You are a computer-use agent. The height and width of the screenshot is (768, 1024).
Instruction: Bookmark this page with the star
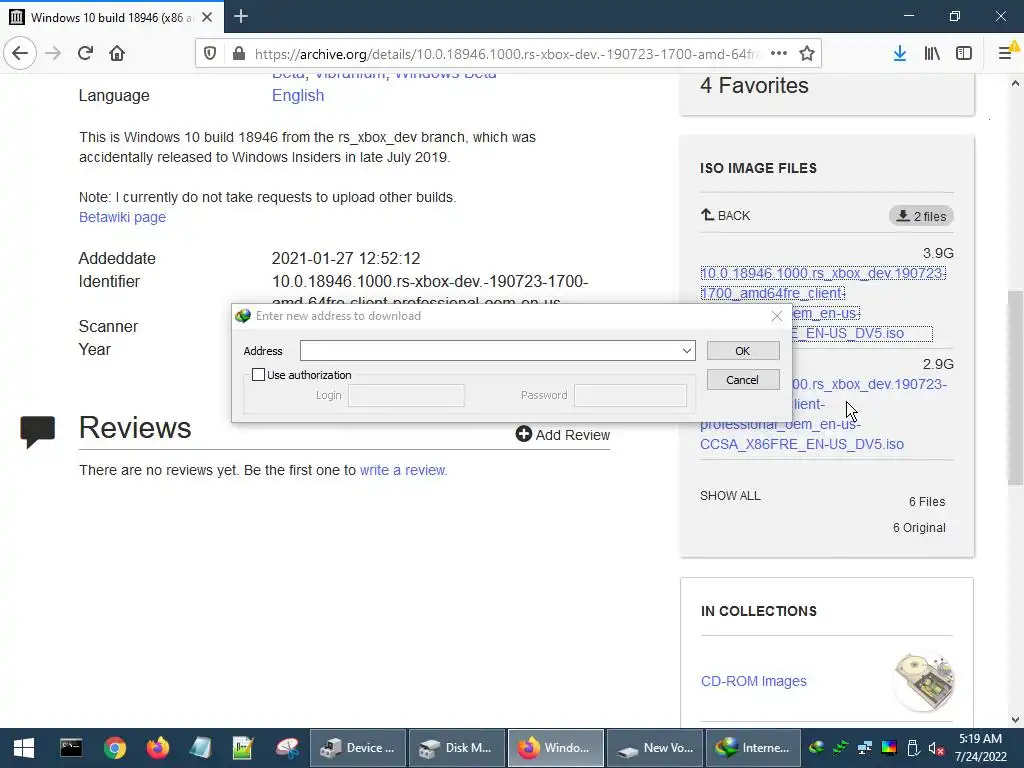807,54
